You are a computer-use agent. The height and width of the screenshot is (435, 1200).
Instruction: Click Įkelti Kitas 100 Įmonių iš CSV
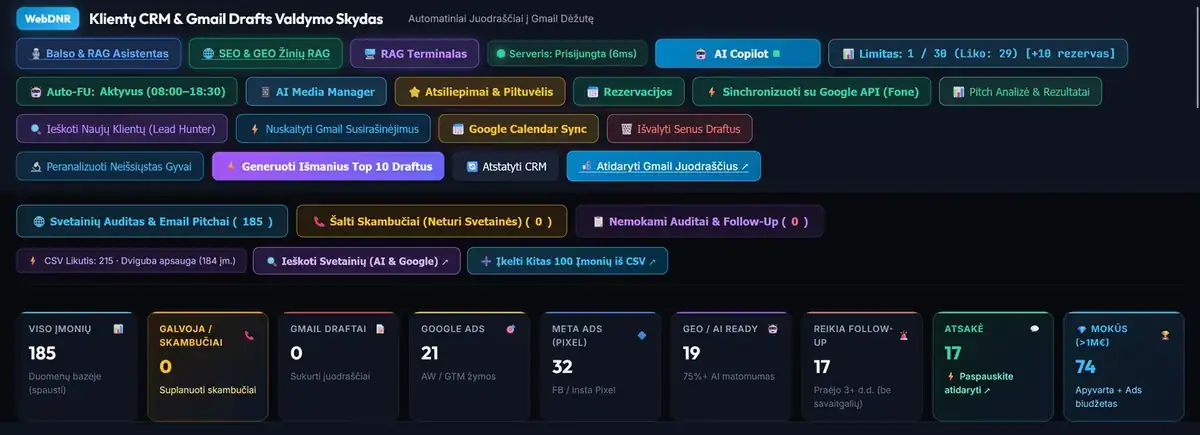click(x=567, y=261)
